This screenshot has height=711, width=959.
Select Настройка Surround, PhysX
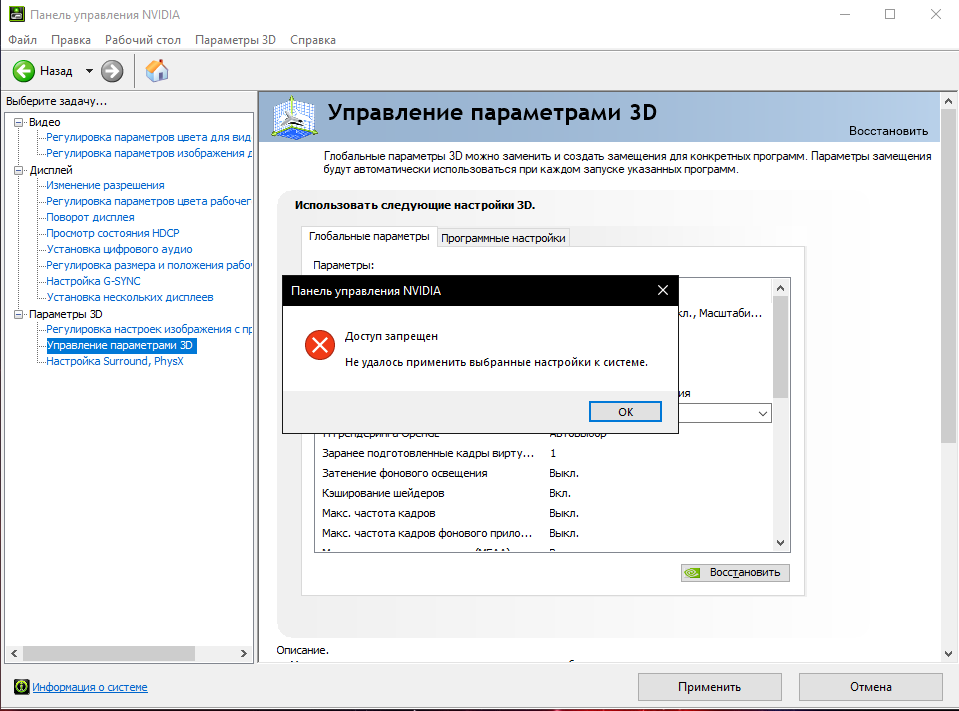(x=115, y=361)
